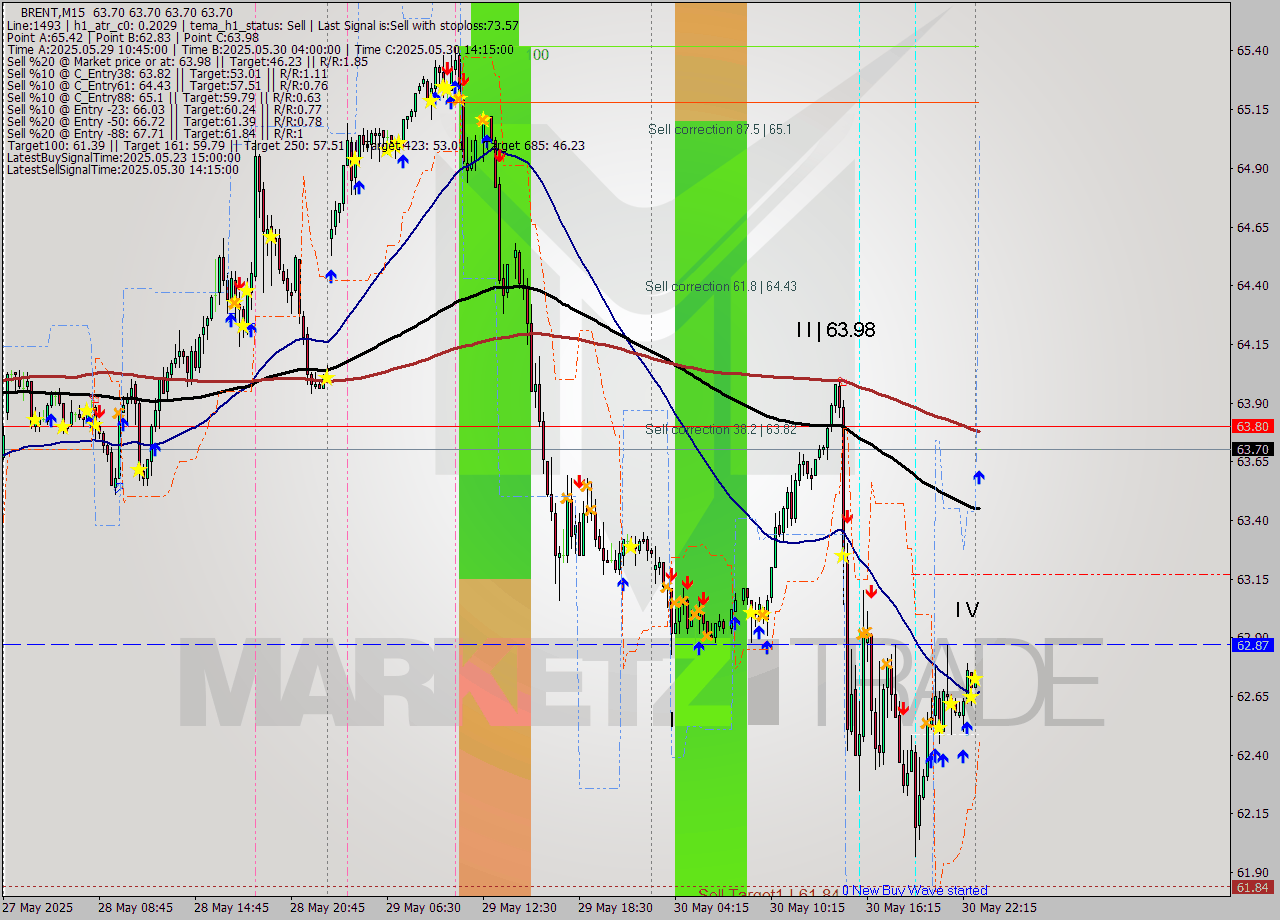Click the orange star near Target 685 label
Screen dimensions: 1280x920
coord(483,119)
